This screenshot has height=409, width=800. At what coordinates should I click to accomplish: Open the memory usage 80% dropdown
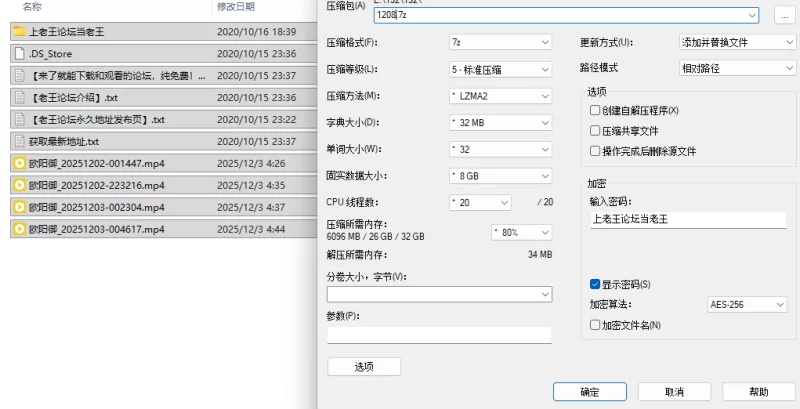[x=521, y=232]
